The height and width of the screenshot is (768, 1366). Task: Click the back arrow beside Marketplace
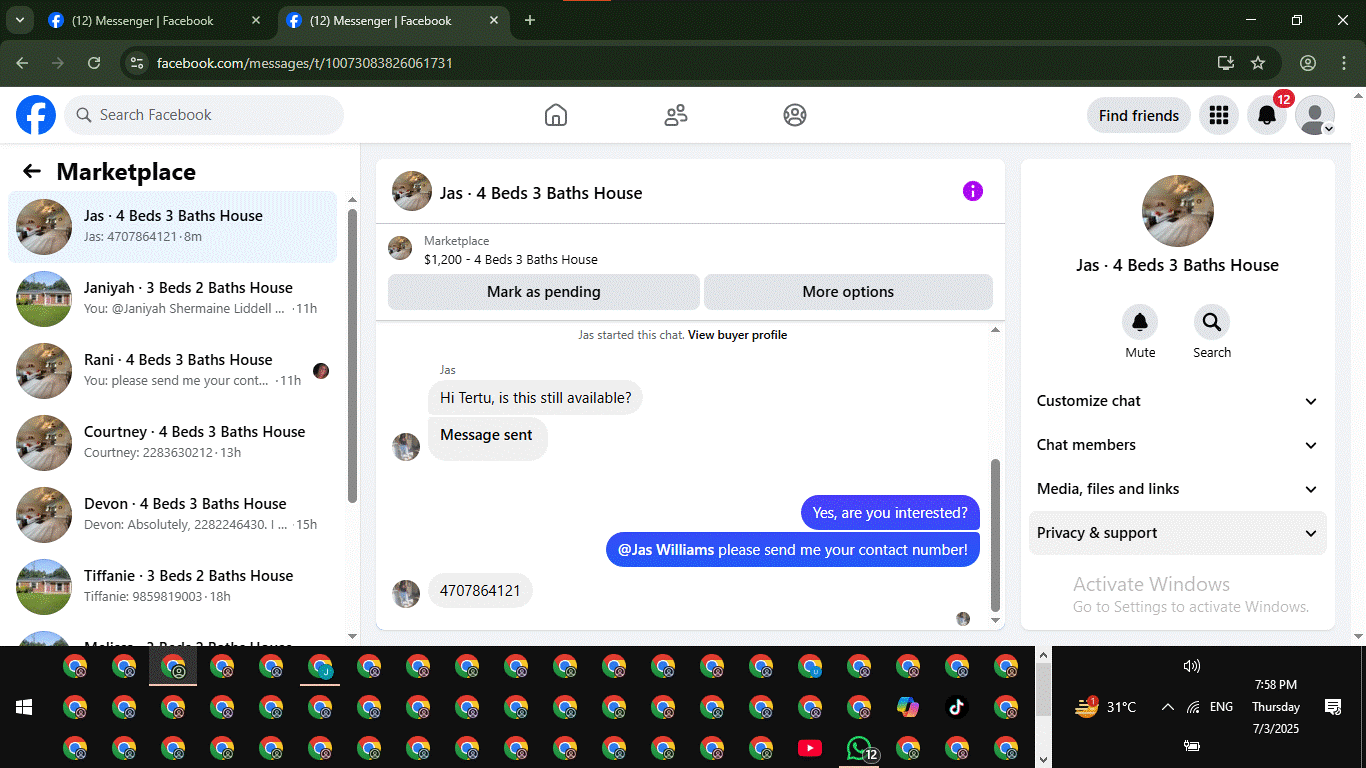pos(32,171)
